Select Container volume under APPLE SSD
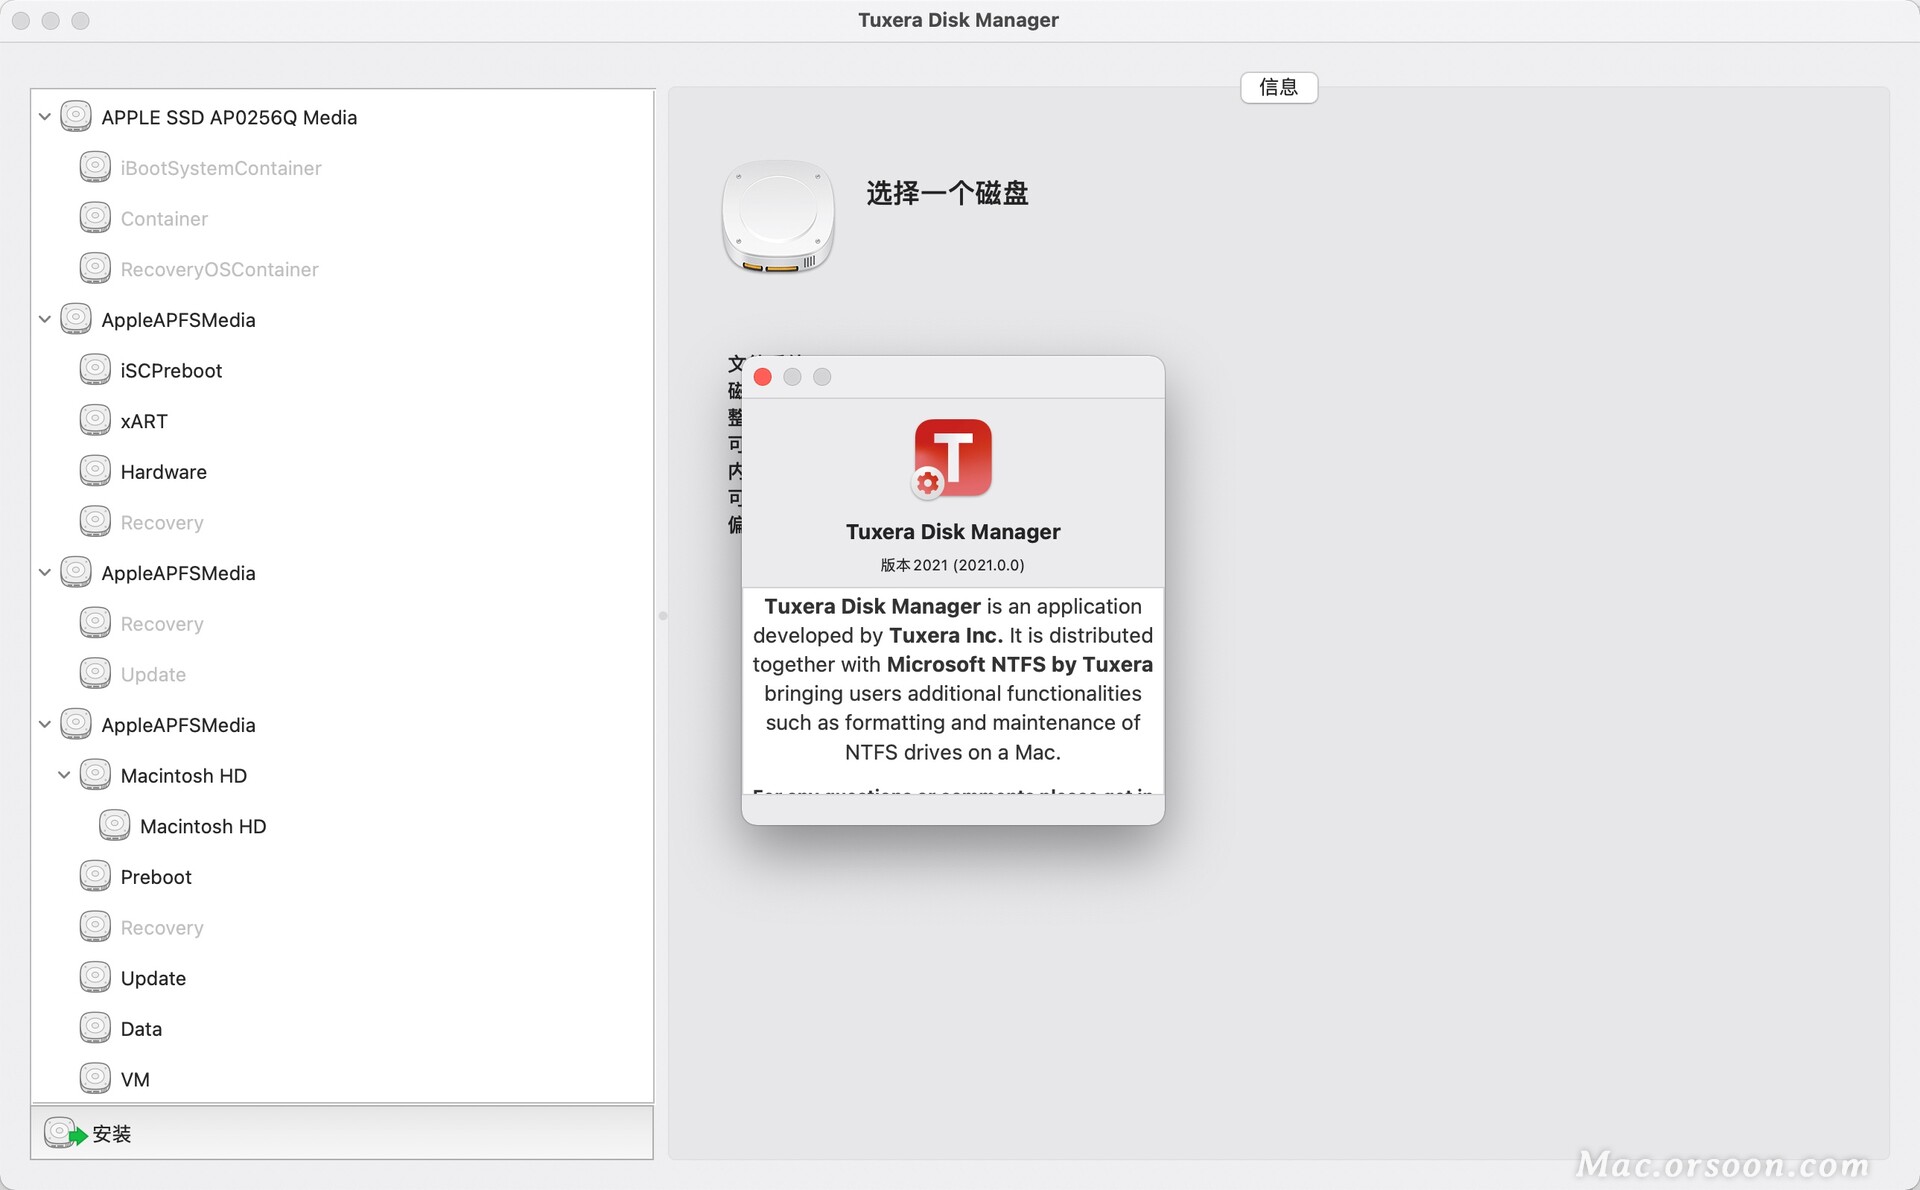 tap(162, 217)
